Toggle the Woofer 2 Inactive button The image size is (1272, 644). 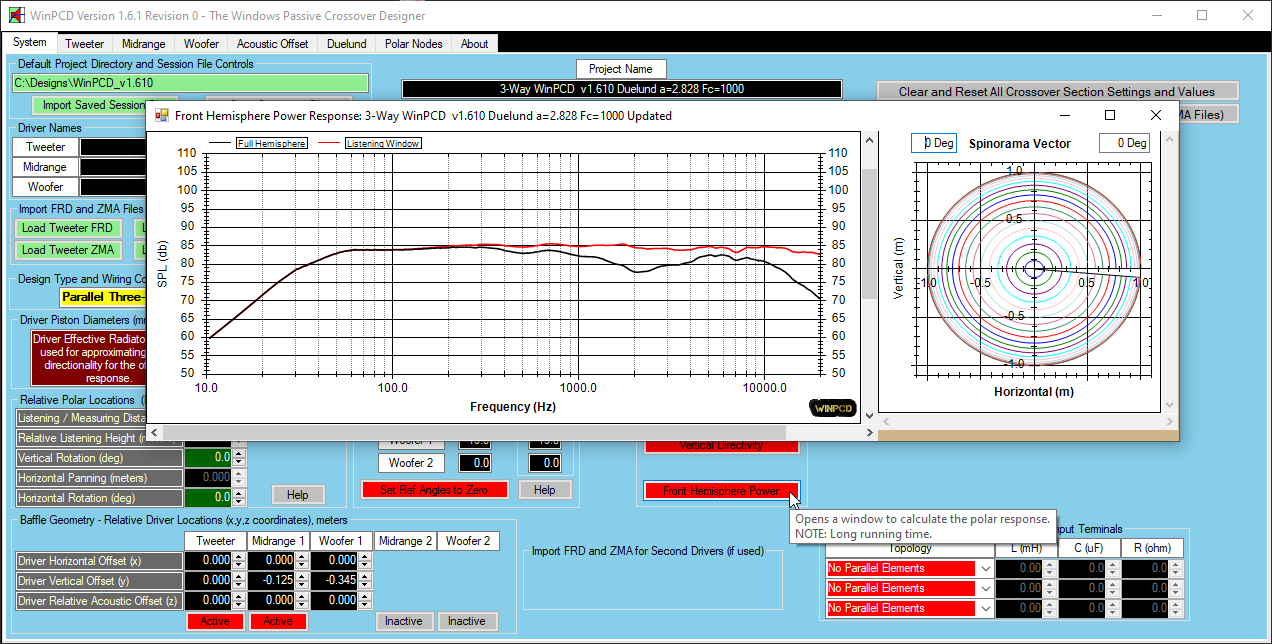point(467,621)
